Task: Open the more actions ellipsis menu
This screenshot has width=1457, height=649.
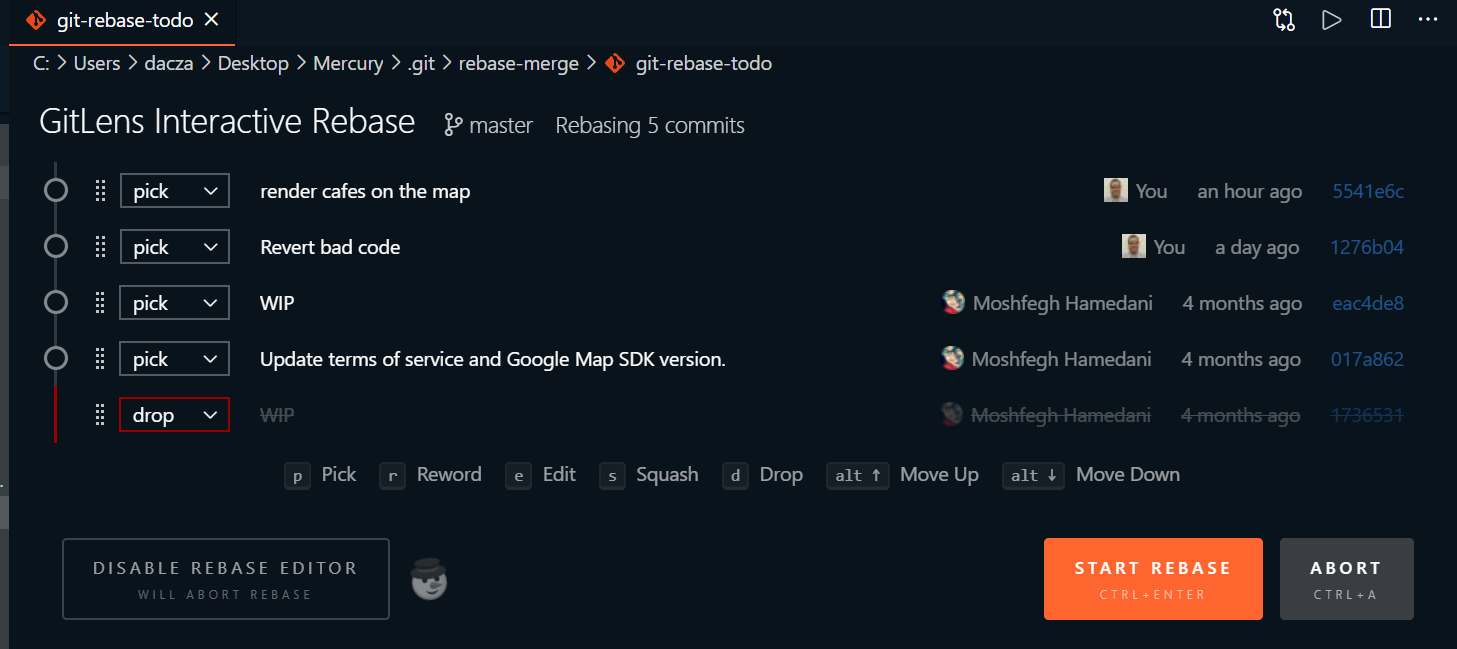Action: point(1428,20)
